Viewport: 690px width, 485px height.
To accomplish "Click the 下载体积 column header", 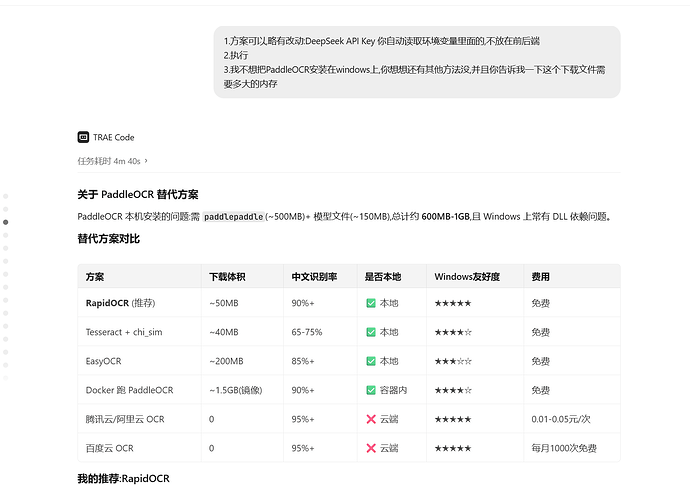I will click(x=227, y=277).
